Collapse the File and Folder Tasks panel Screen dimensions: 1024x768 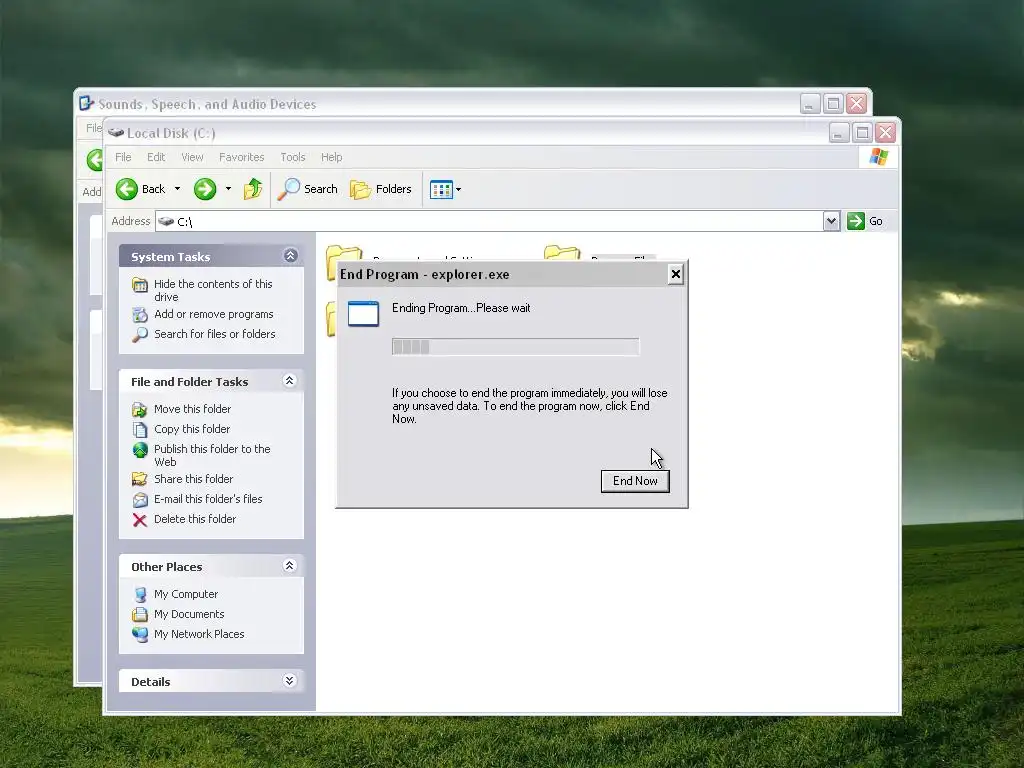289,381
